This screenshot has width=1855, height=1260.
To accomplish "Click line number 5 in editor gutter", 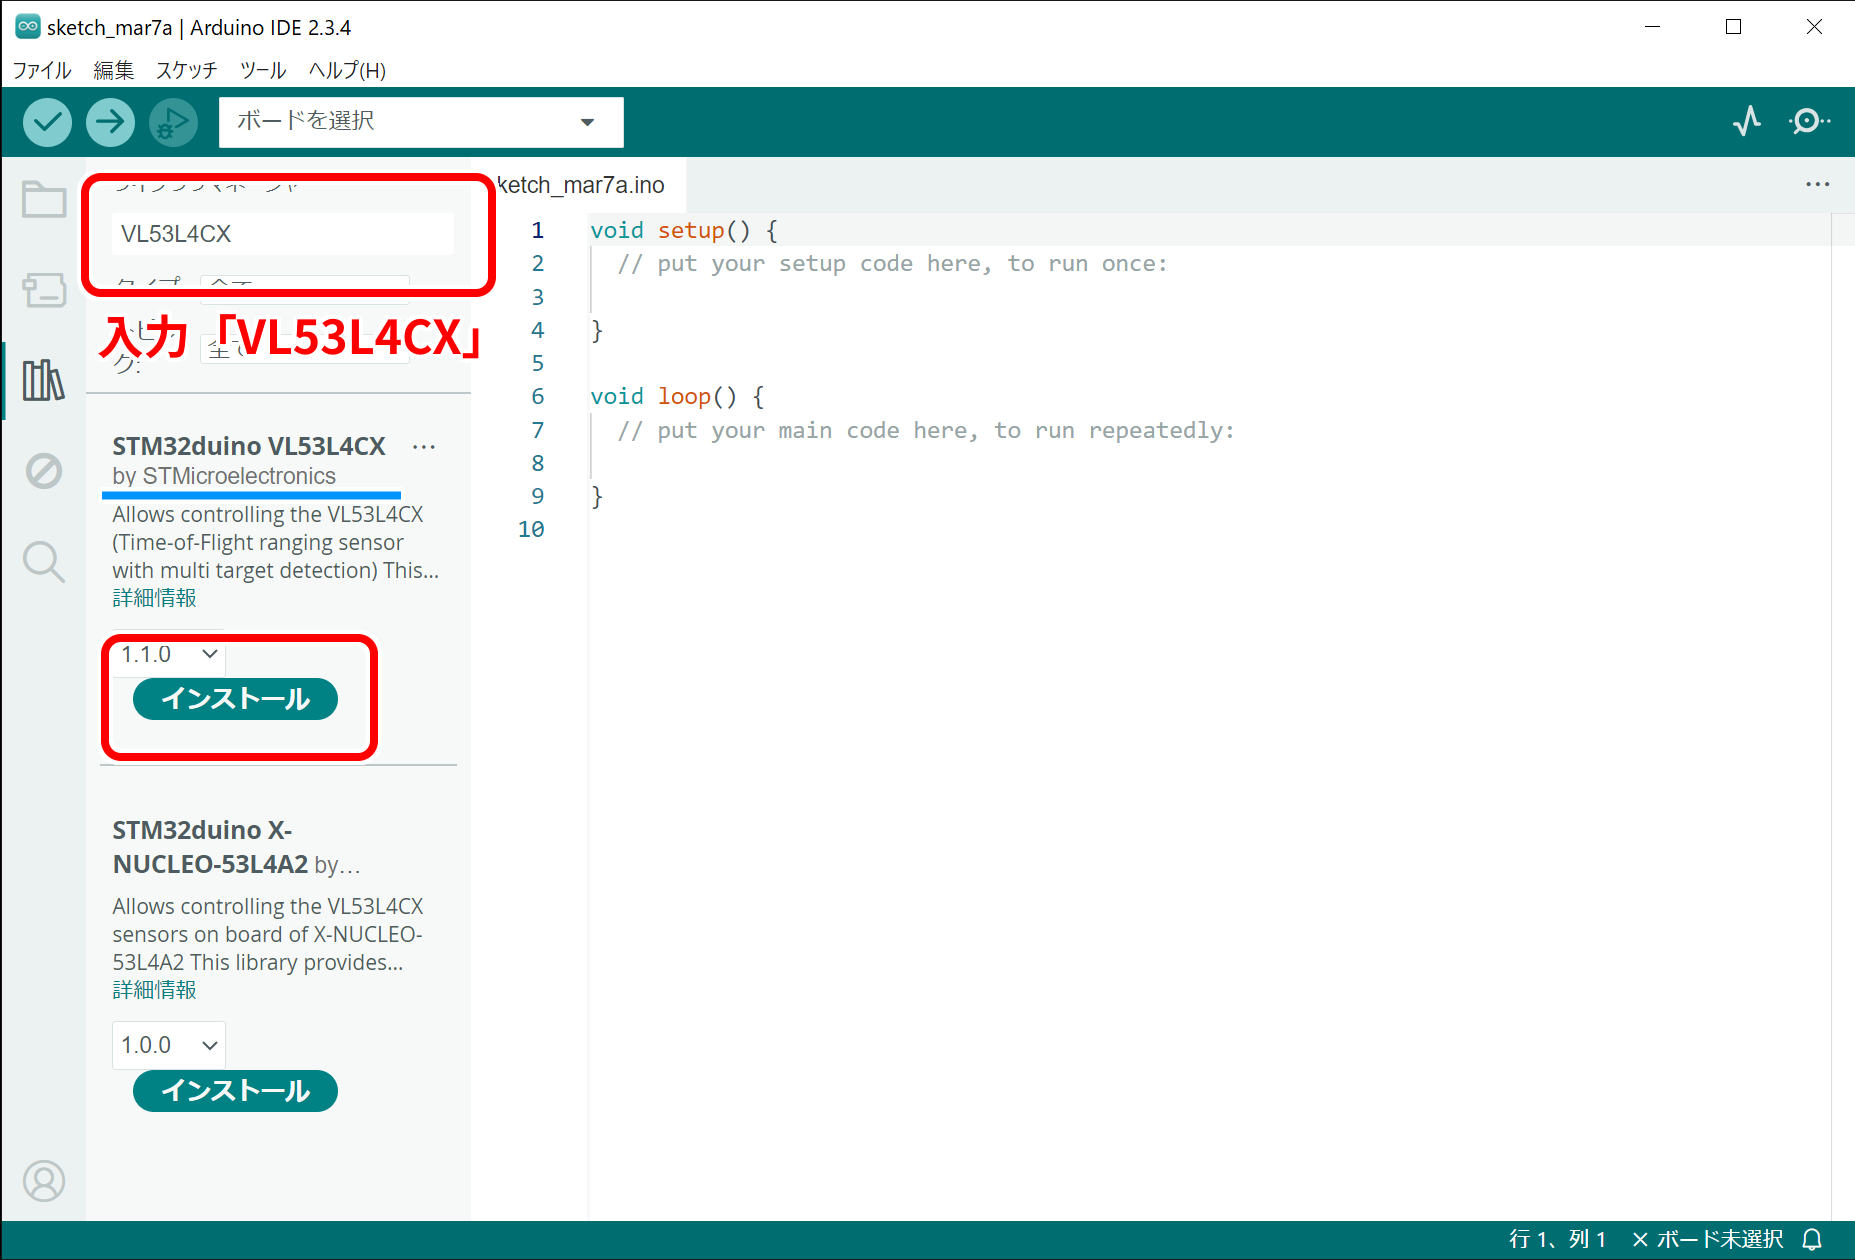I will (x=538, y=363).
